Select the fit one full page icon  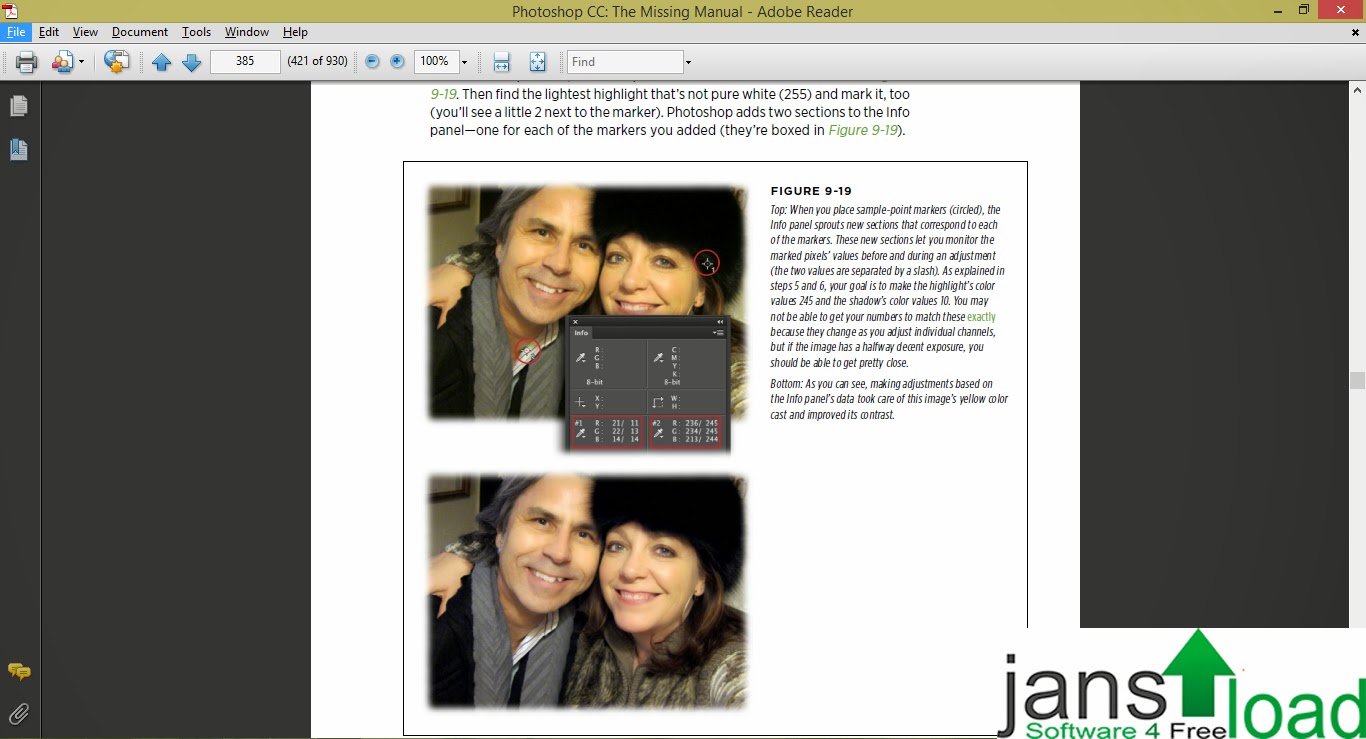pos(537,62)
